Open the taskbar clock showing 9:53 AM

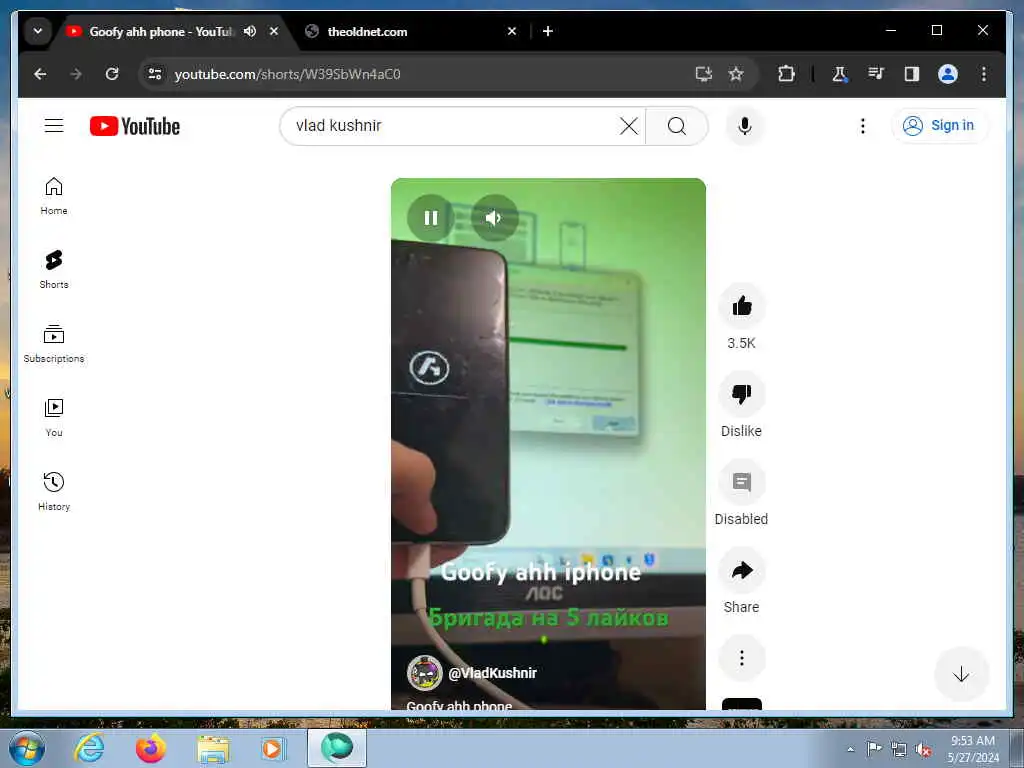point(973,749)
